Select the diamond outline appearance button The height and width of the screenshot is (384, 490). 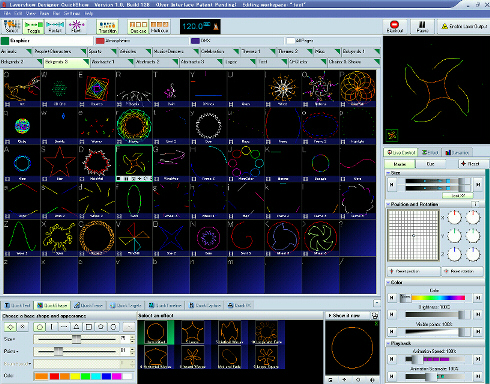10,327
